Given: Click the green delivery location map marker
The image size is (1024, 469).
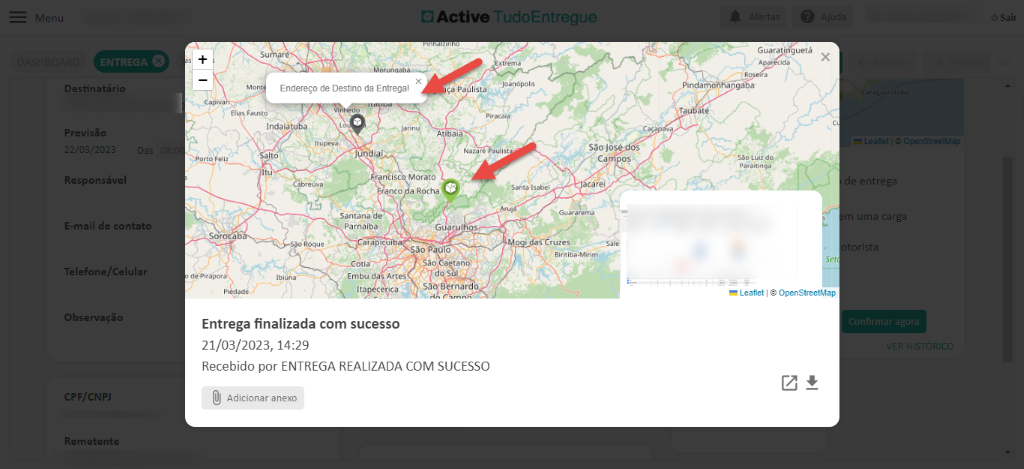Looking at the screenshot, I should point(451,188).
